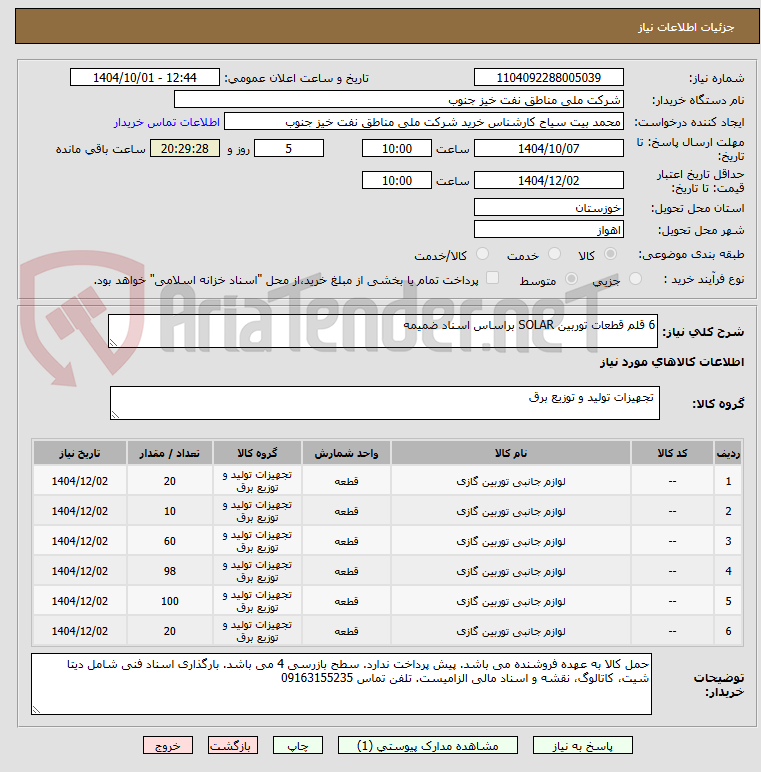Click the کد کالا column header

point(672,453)
